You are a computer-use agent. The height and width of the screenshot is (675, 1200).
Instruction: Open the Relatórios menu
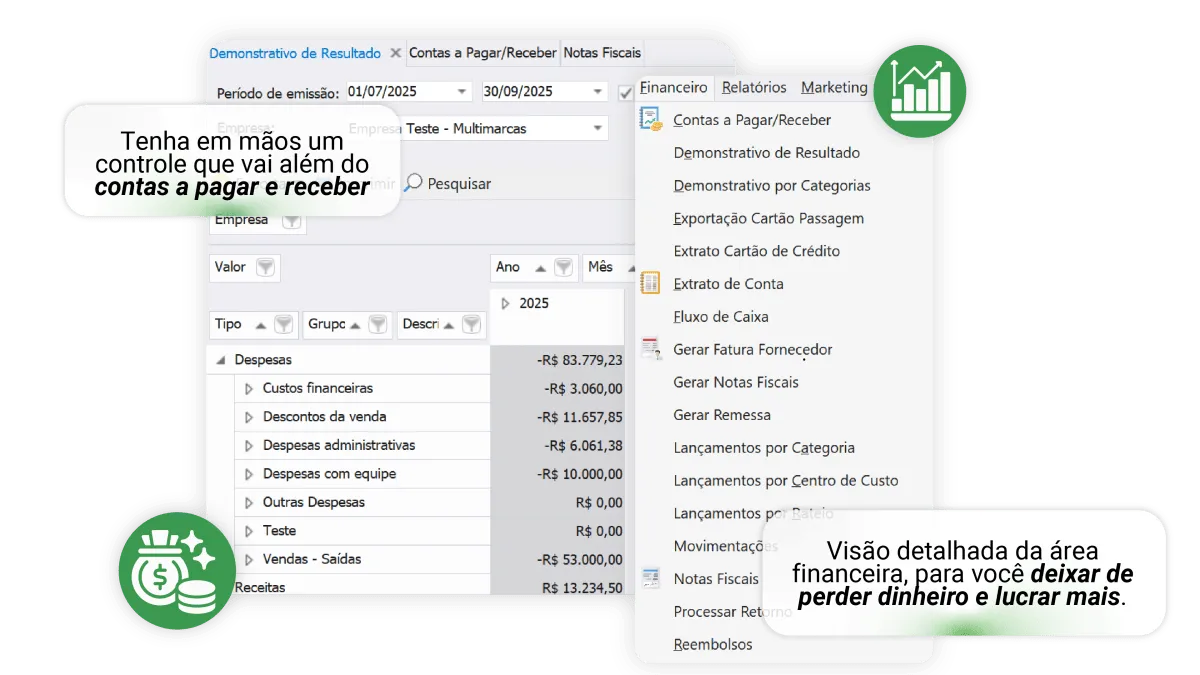click(754, 88)
